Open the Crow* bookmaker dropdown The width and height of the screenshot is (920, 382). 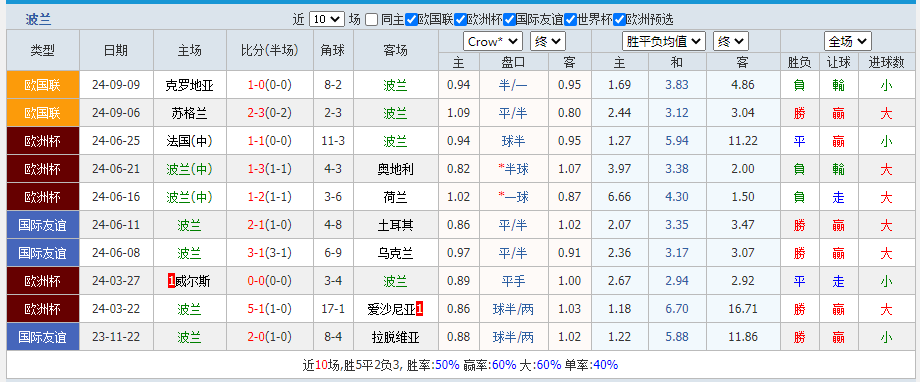point(492,42)
